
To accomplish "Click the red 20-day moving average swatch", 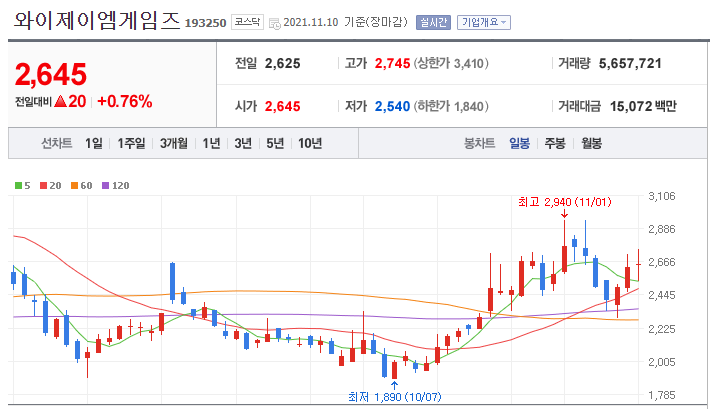I will tap(43, 186).
